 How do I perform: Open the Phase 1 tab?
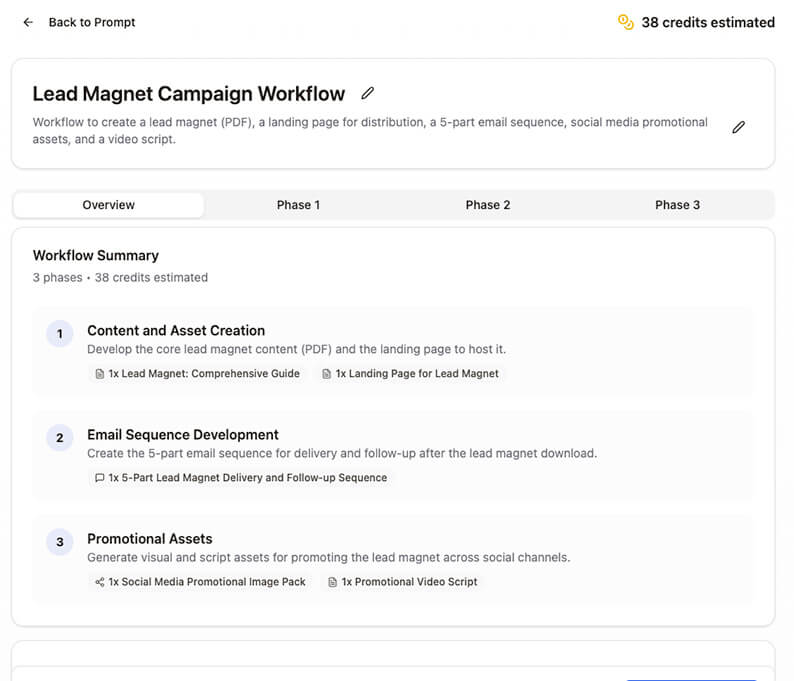pos(298,205)
